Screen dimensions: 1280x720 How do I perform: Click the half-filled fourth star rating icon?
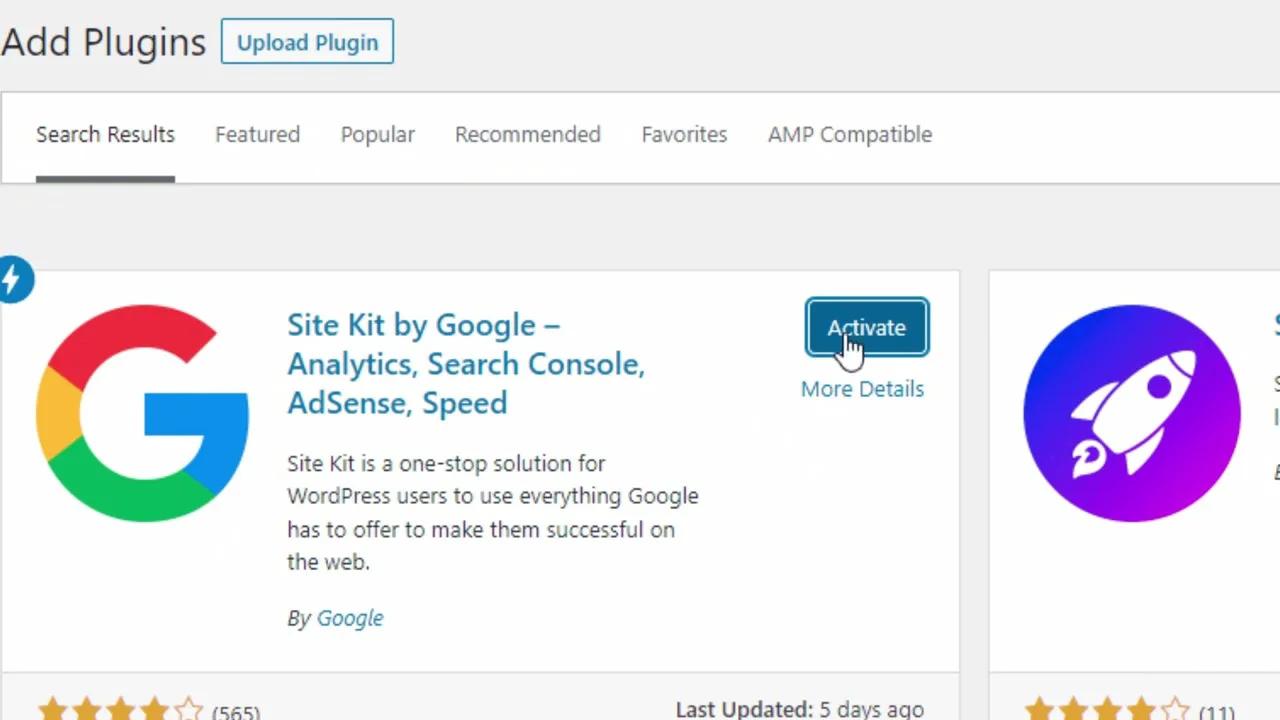pyautogui.click(x=155, y=709)
